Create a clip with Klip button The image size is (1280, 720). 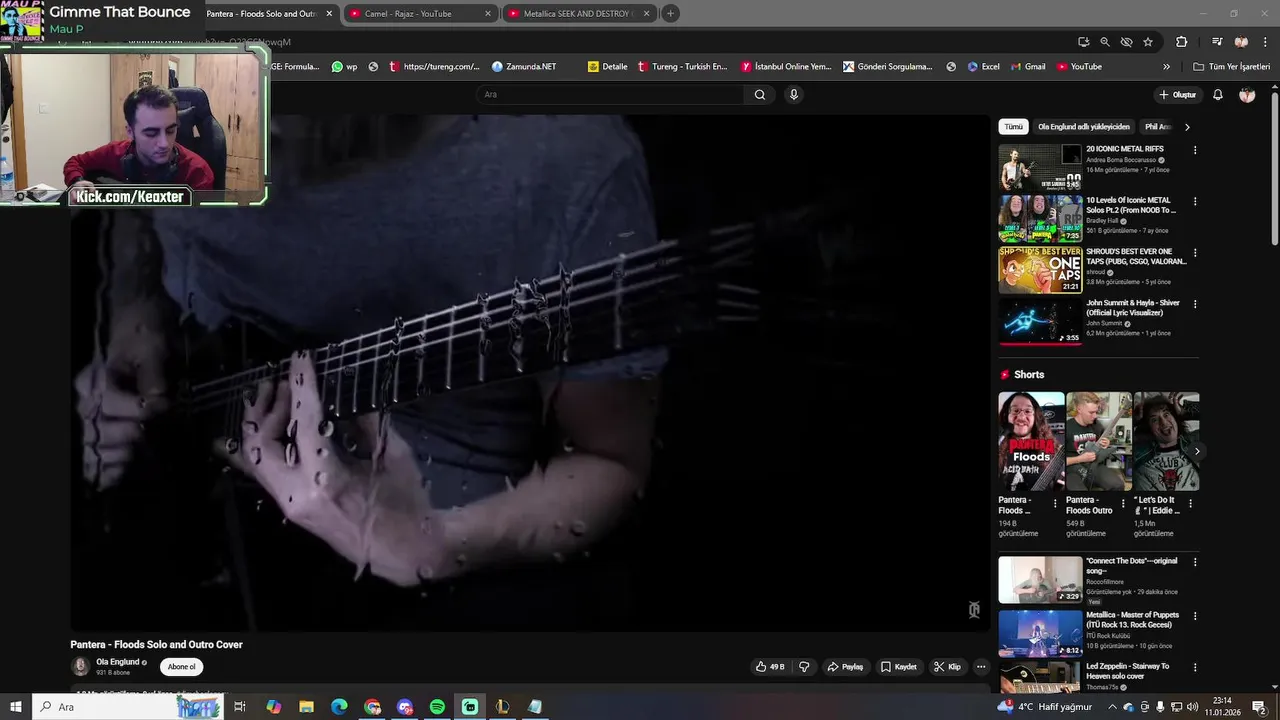pyautogui.click(x=947, y=667)
